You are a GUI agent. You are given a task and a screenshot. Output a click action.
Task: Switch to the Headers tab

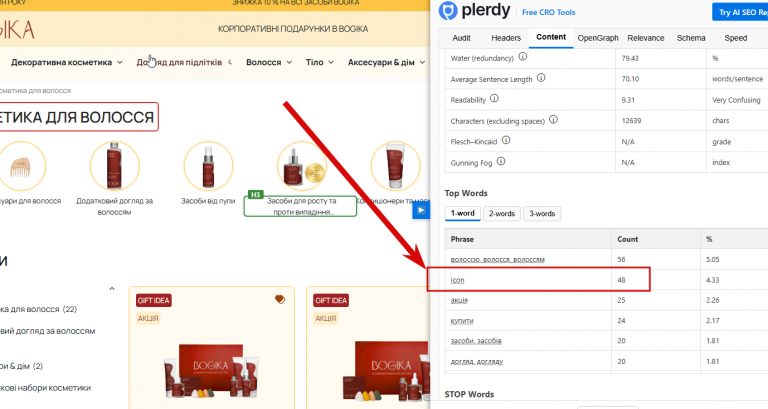tap(506, 38)
